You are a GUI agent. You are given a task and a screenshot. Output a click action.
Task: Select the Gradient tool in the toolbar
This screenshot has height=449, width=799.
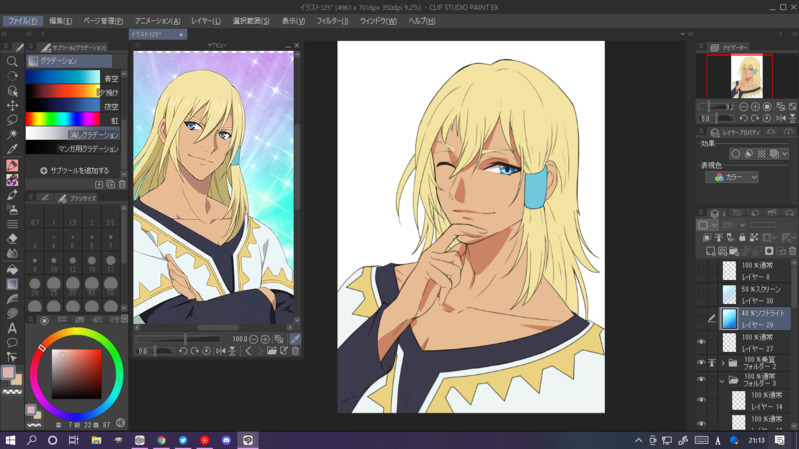tap(12, 284)
